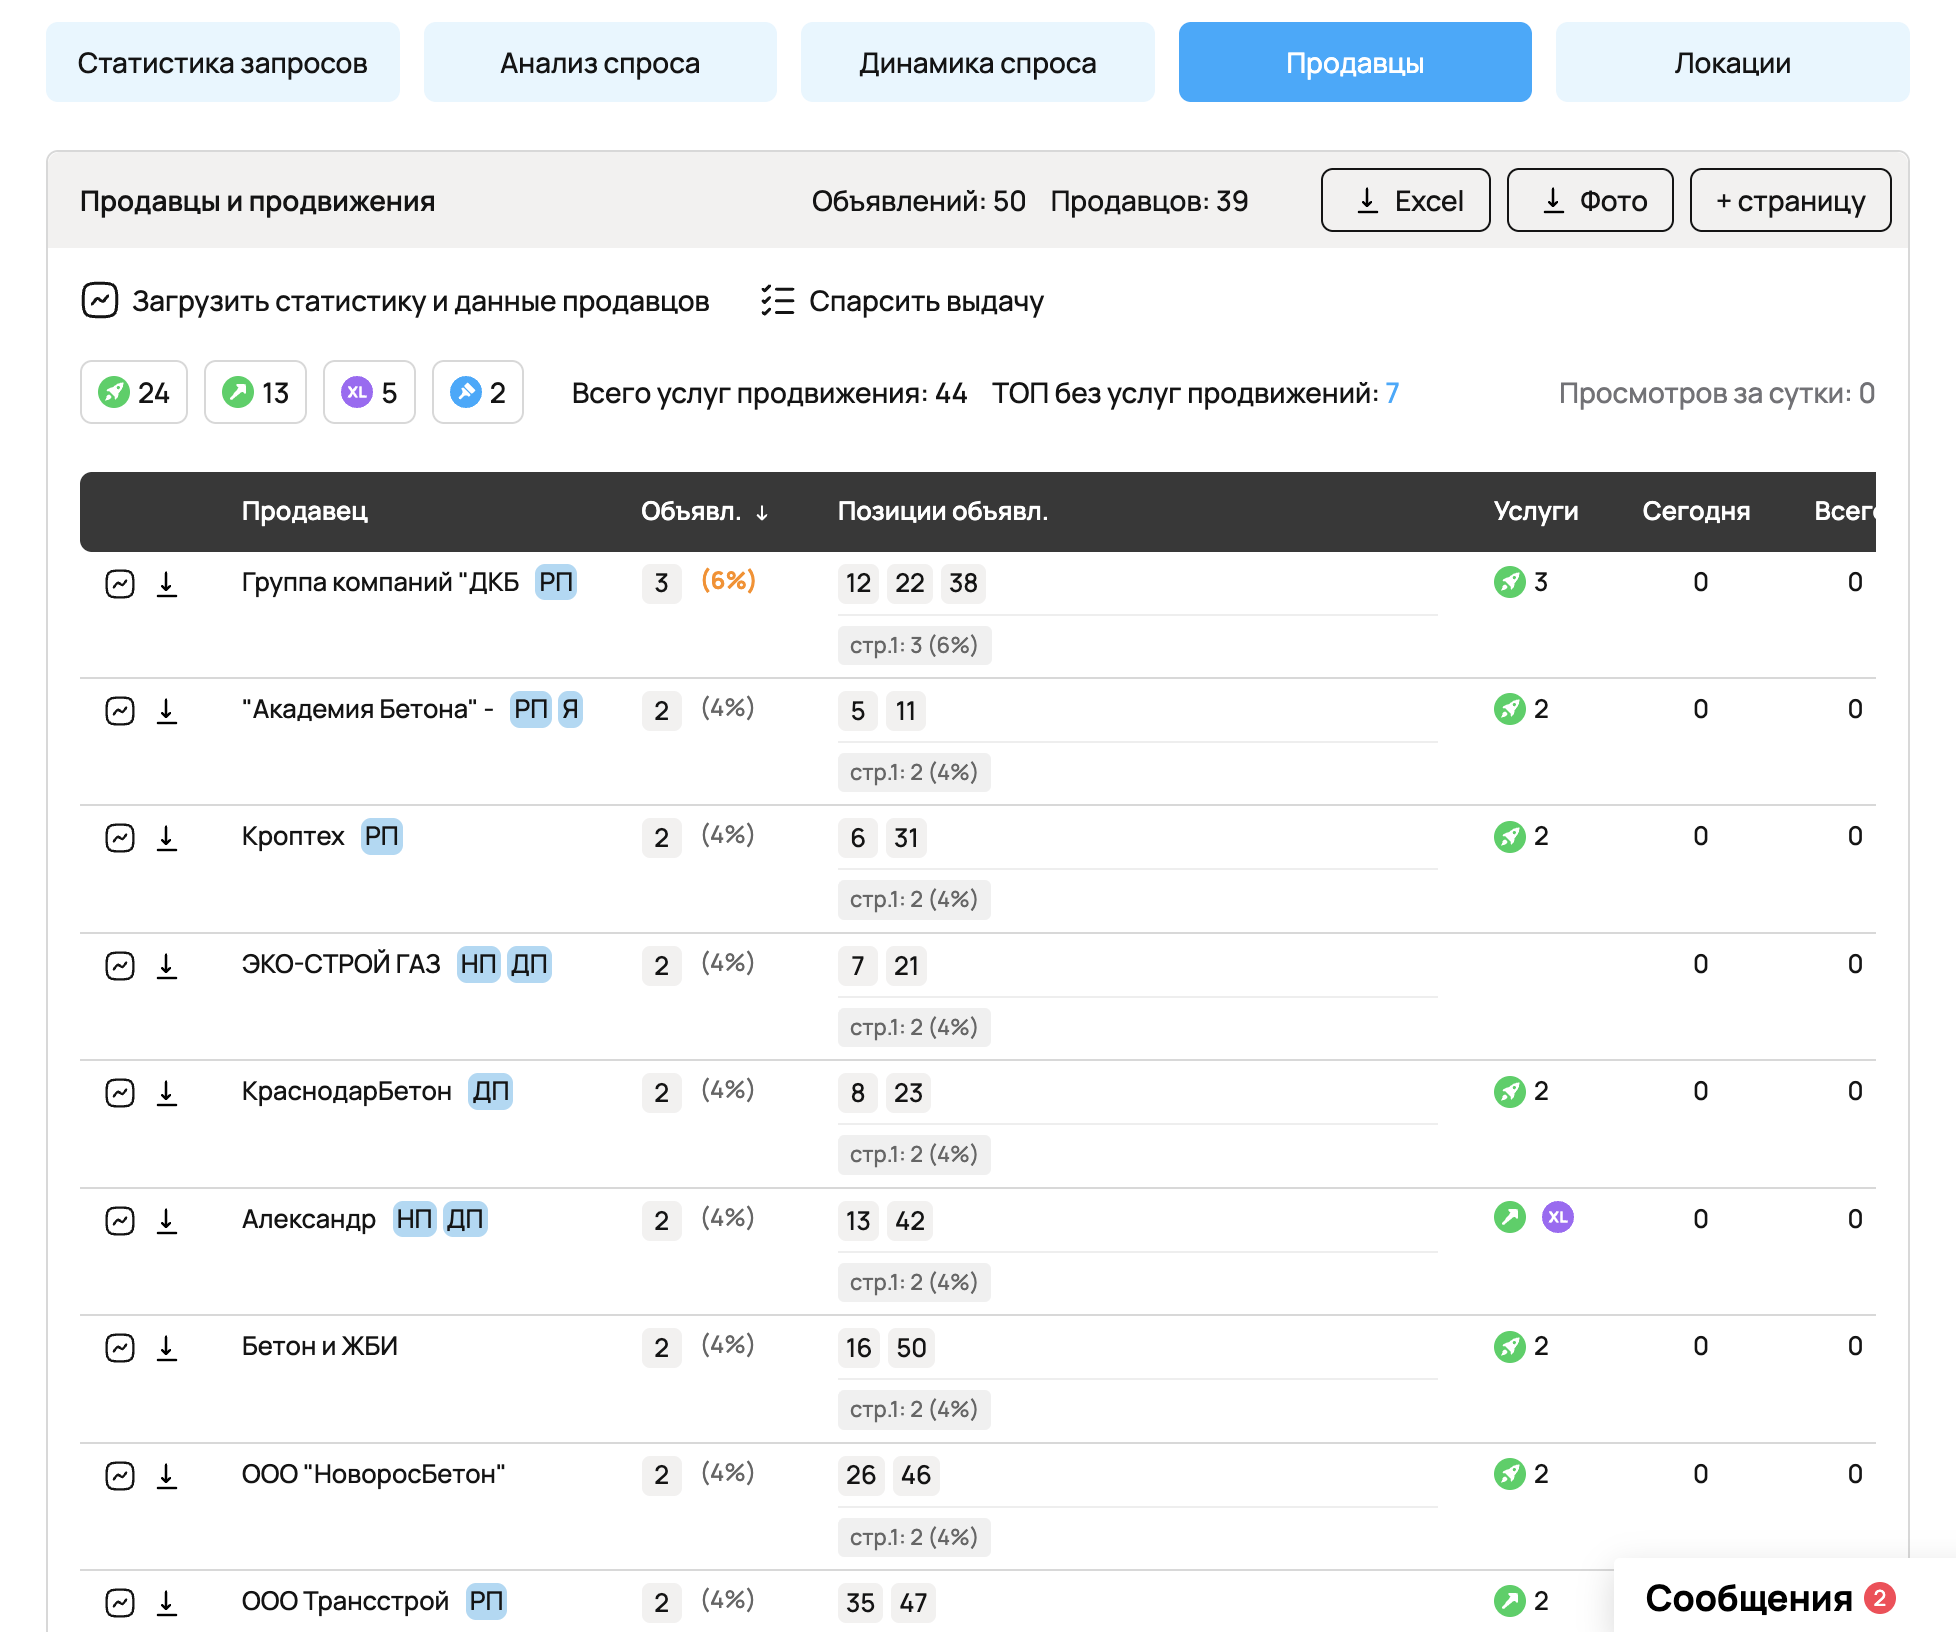The height and width of the screenshot is (1632, 1956).
Task: Click the РП tag next to Кроптех
Action: coord(381,836)
